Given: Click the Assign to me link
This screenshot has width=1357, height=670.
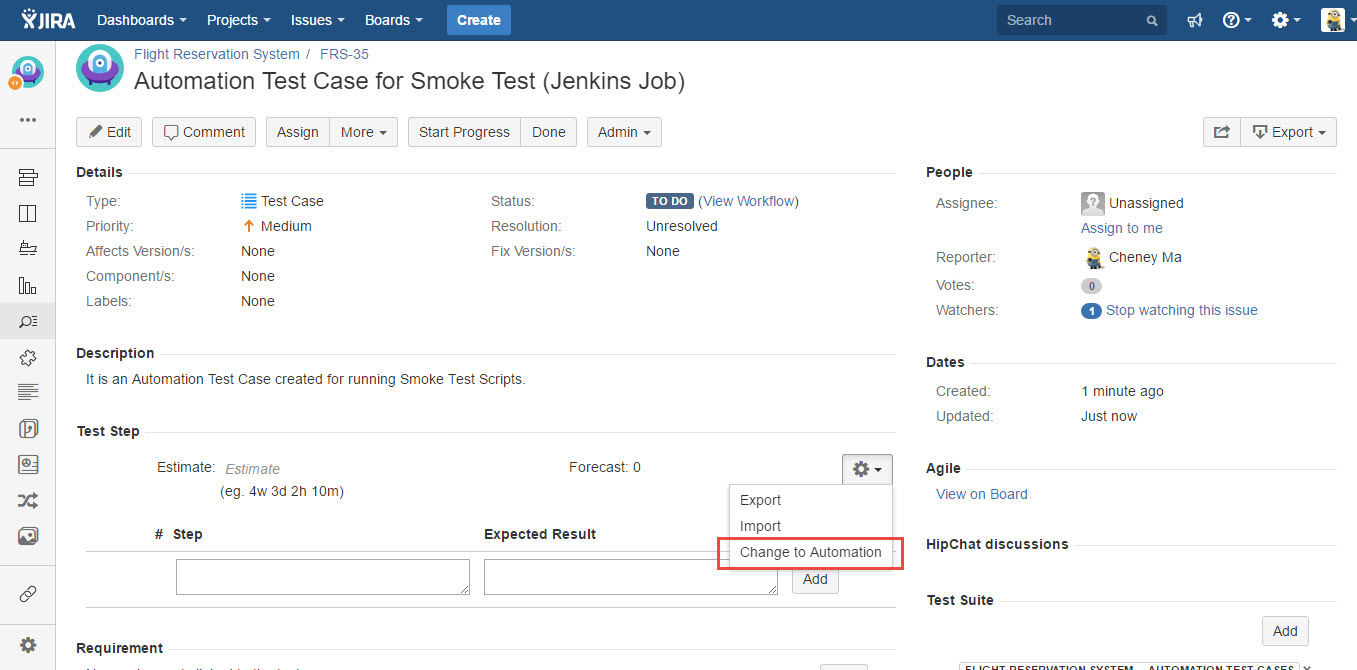Looking at the screenshot, I should [1121, 228].
